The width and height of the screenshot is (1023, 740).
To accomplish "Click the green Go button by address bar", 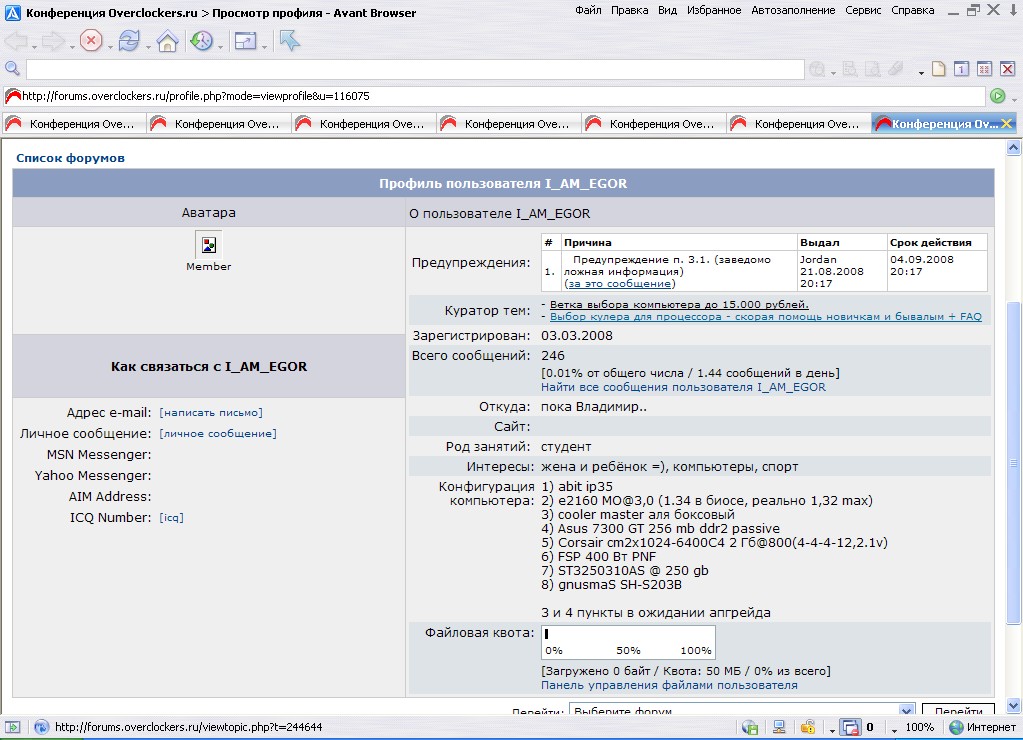I will point(998,96).
